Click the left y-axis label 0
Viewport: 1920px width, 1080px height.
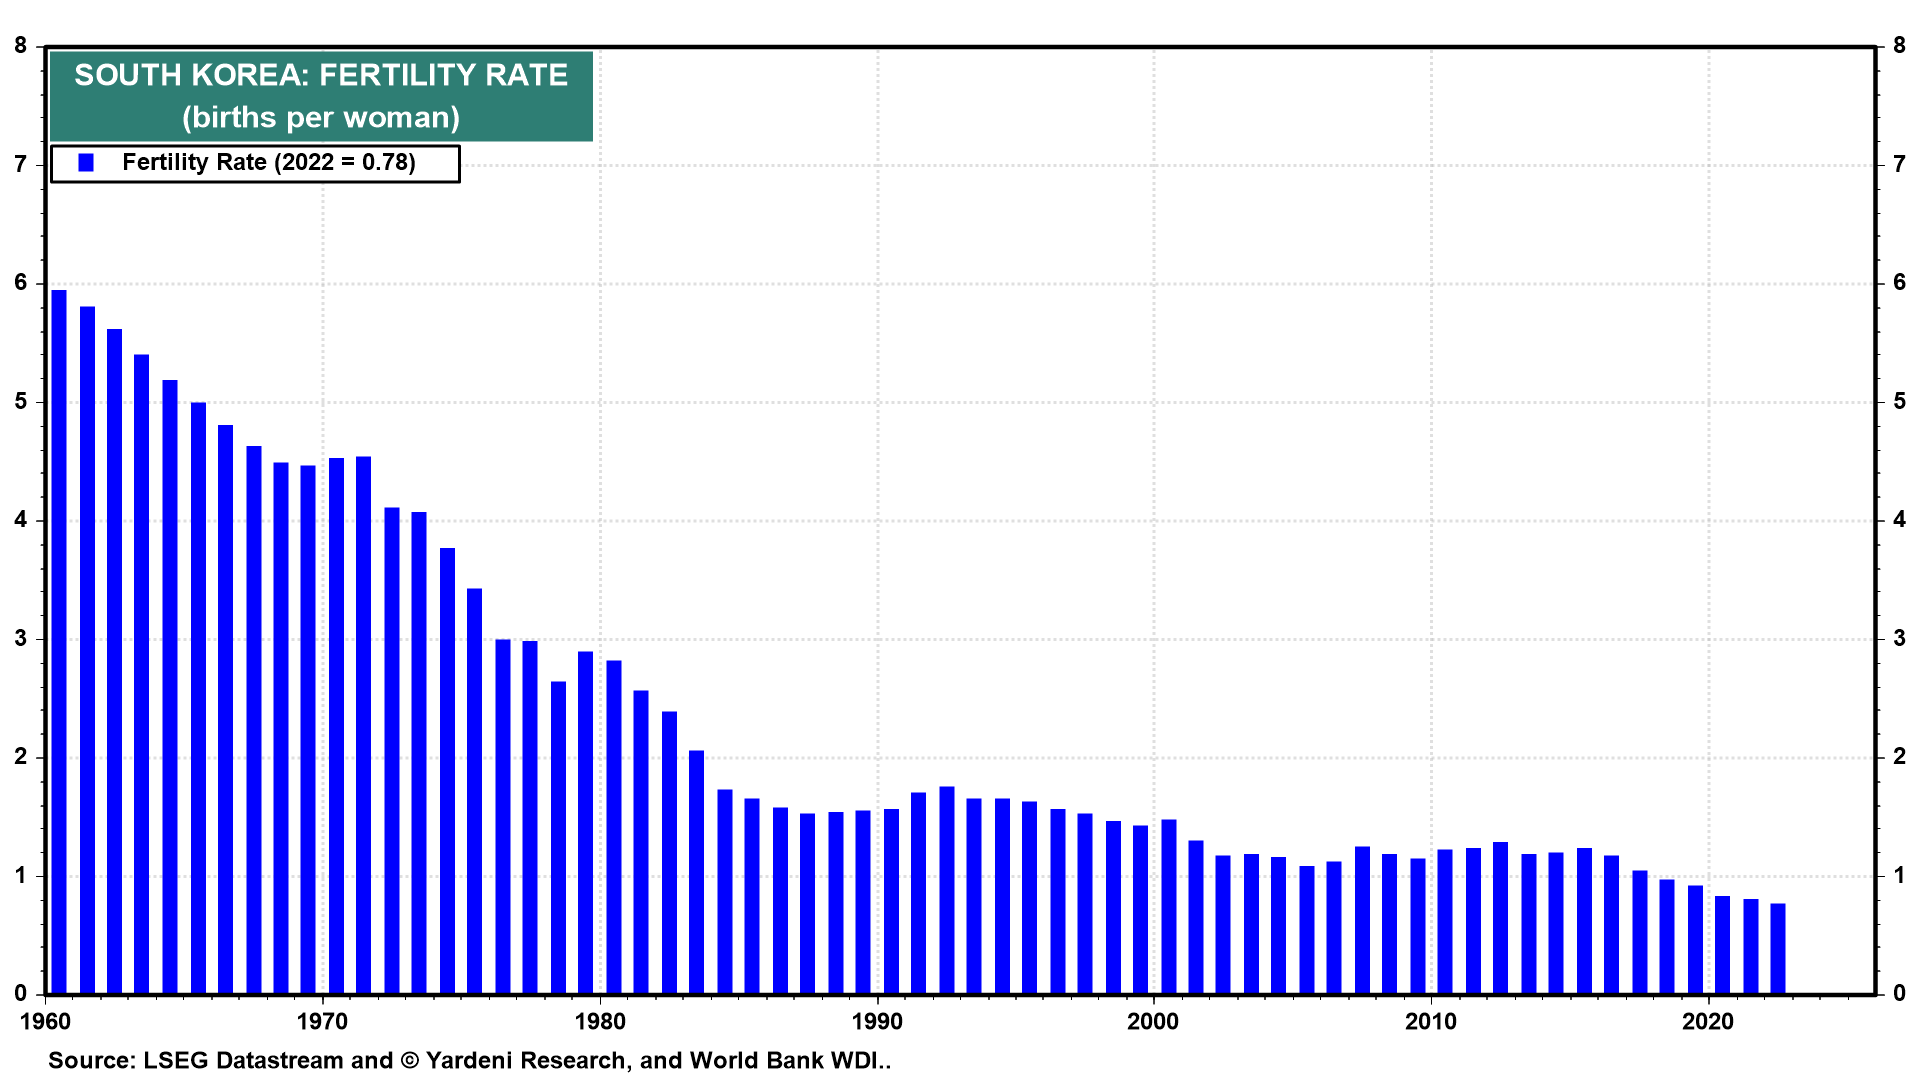tap(21, 994)
